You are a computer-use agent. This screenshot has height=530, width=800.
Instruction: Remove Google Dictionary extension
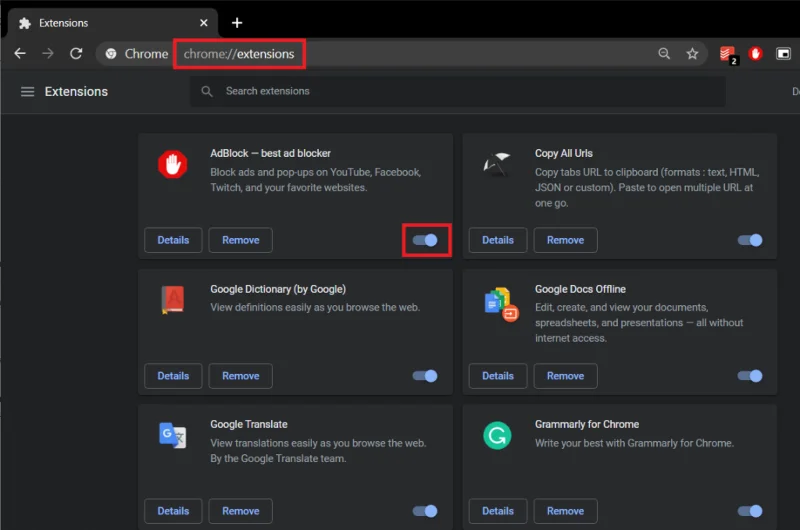coord(240,376)
